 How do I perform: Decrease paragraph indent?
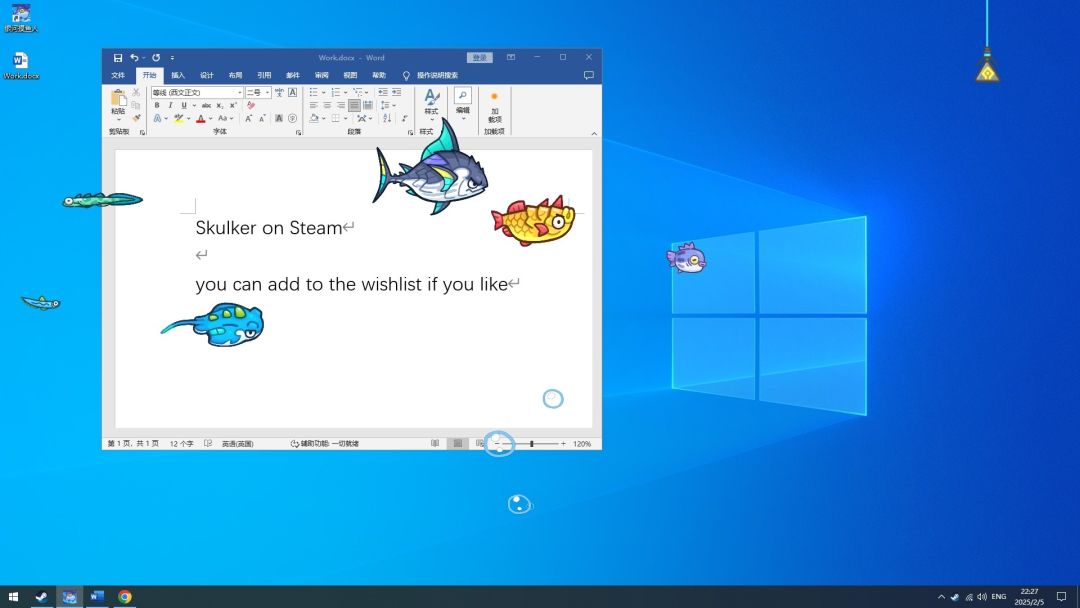tap(383, 92)
